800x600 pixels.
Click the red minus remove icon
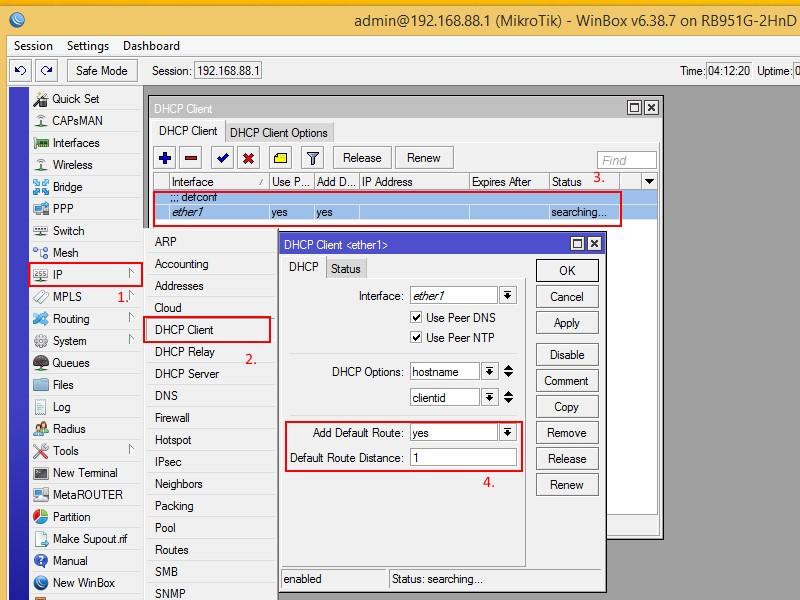[191, 158]
